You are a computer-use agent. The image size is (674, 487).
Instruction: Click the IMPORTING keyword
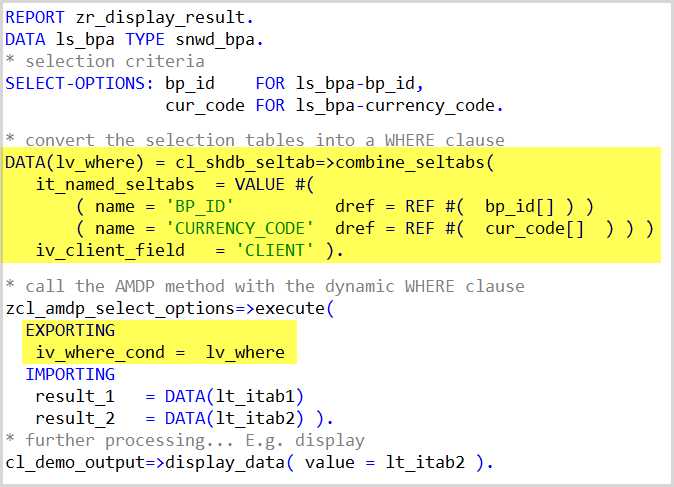(70, 374)
